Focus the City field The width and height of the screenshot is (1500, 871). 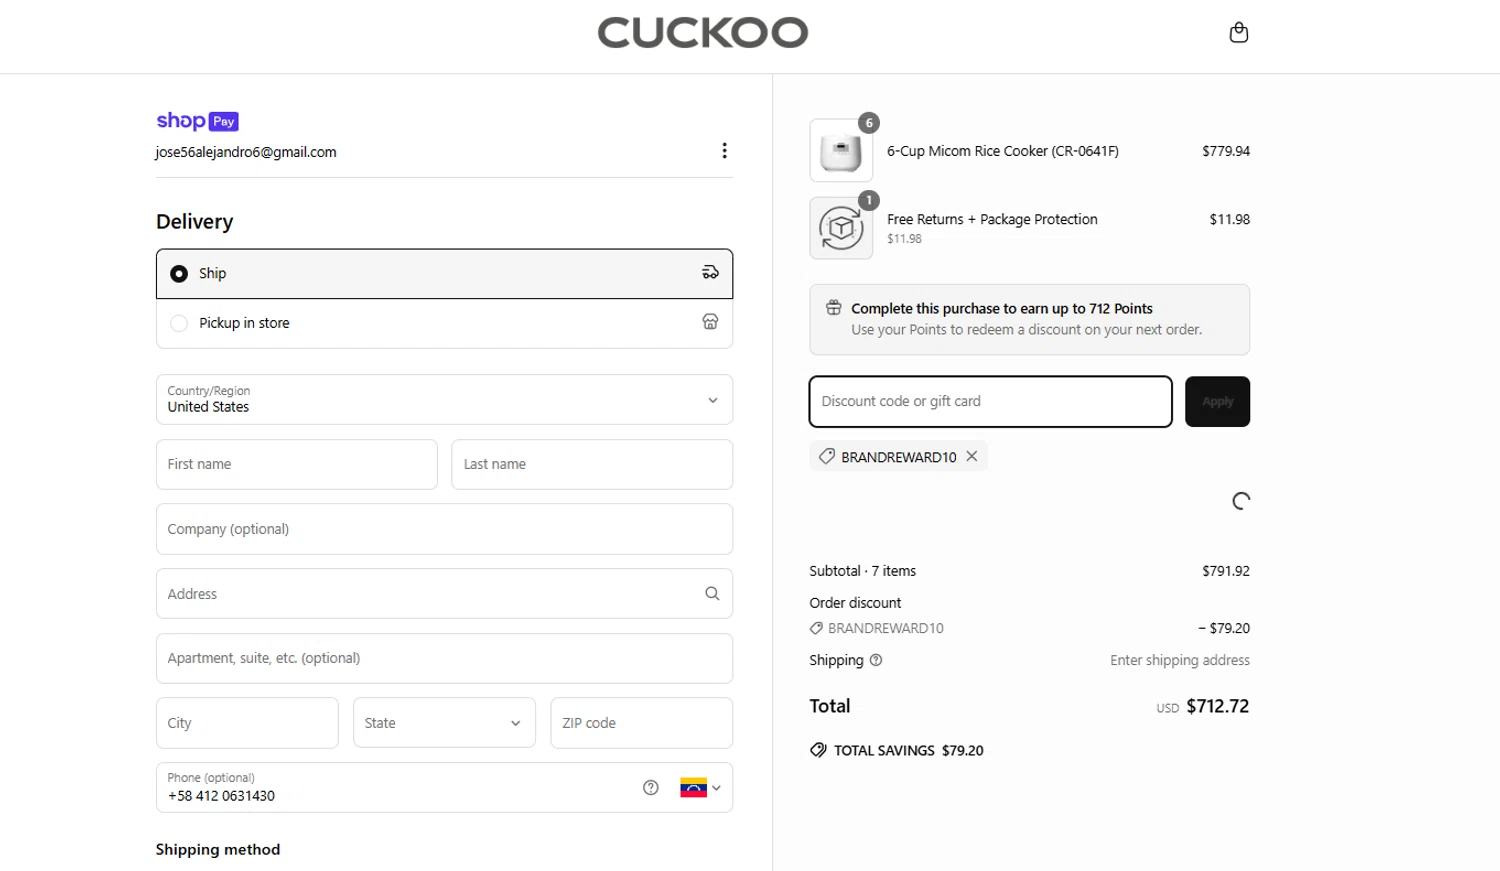247,723
